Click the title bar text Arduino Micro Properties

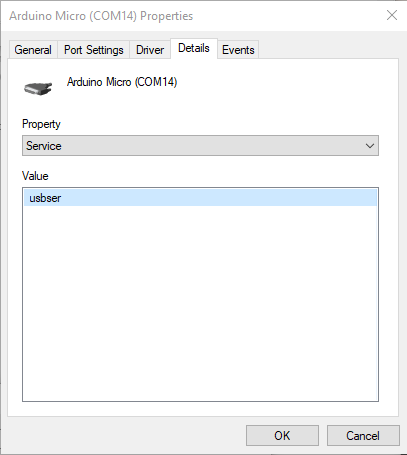click(x=101, y=16)
